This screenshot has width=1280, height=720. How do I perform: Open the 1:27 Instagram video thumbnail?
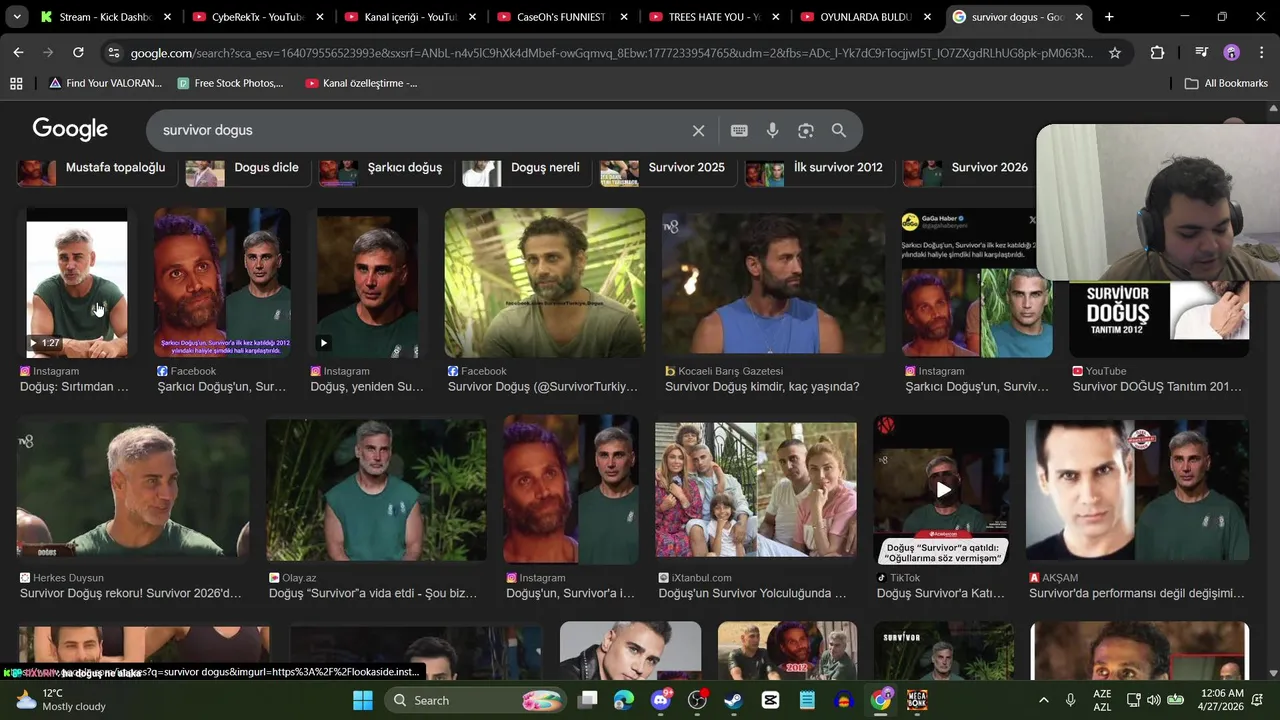coord(77,283)
